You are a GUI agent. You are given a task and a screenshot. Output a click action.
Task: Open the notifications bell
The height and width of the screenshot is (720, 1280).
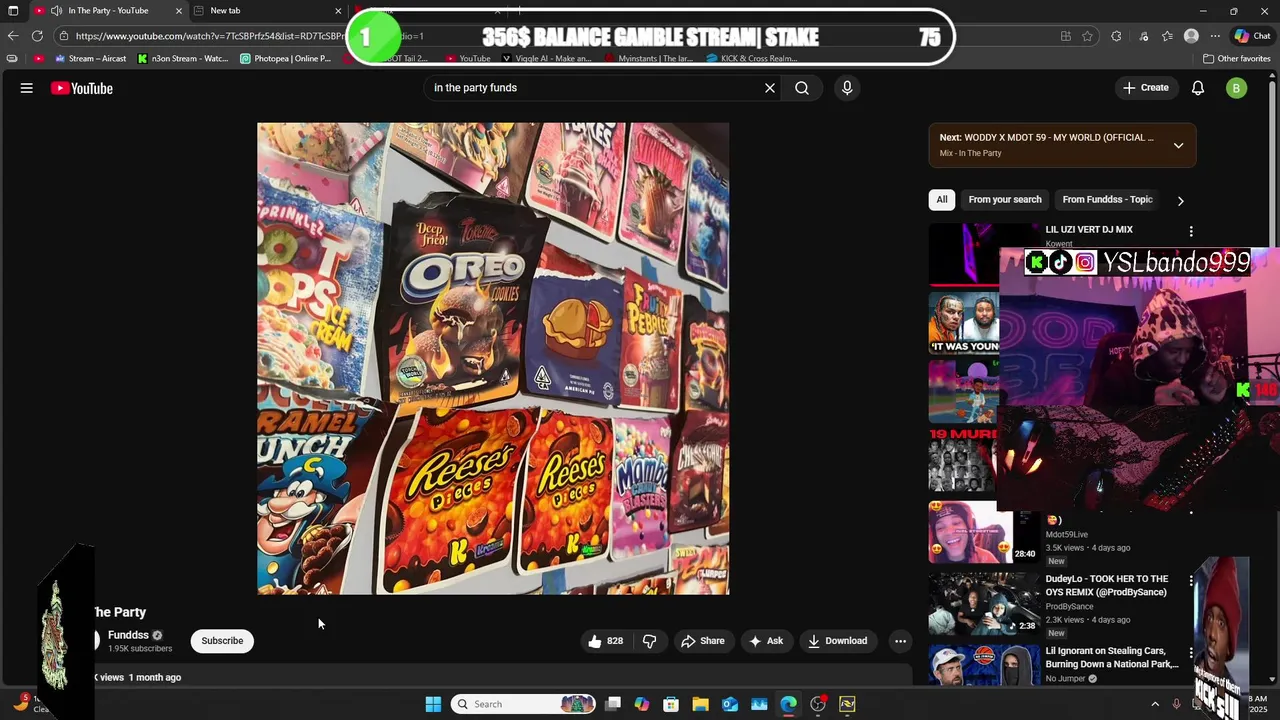click(x=1198, y=88)
